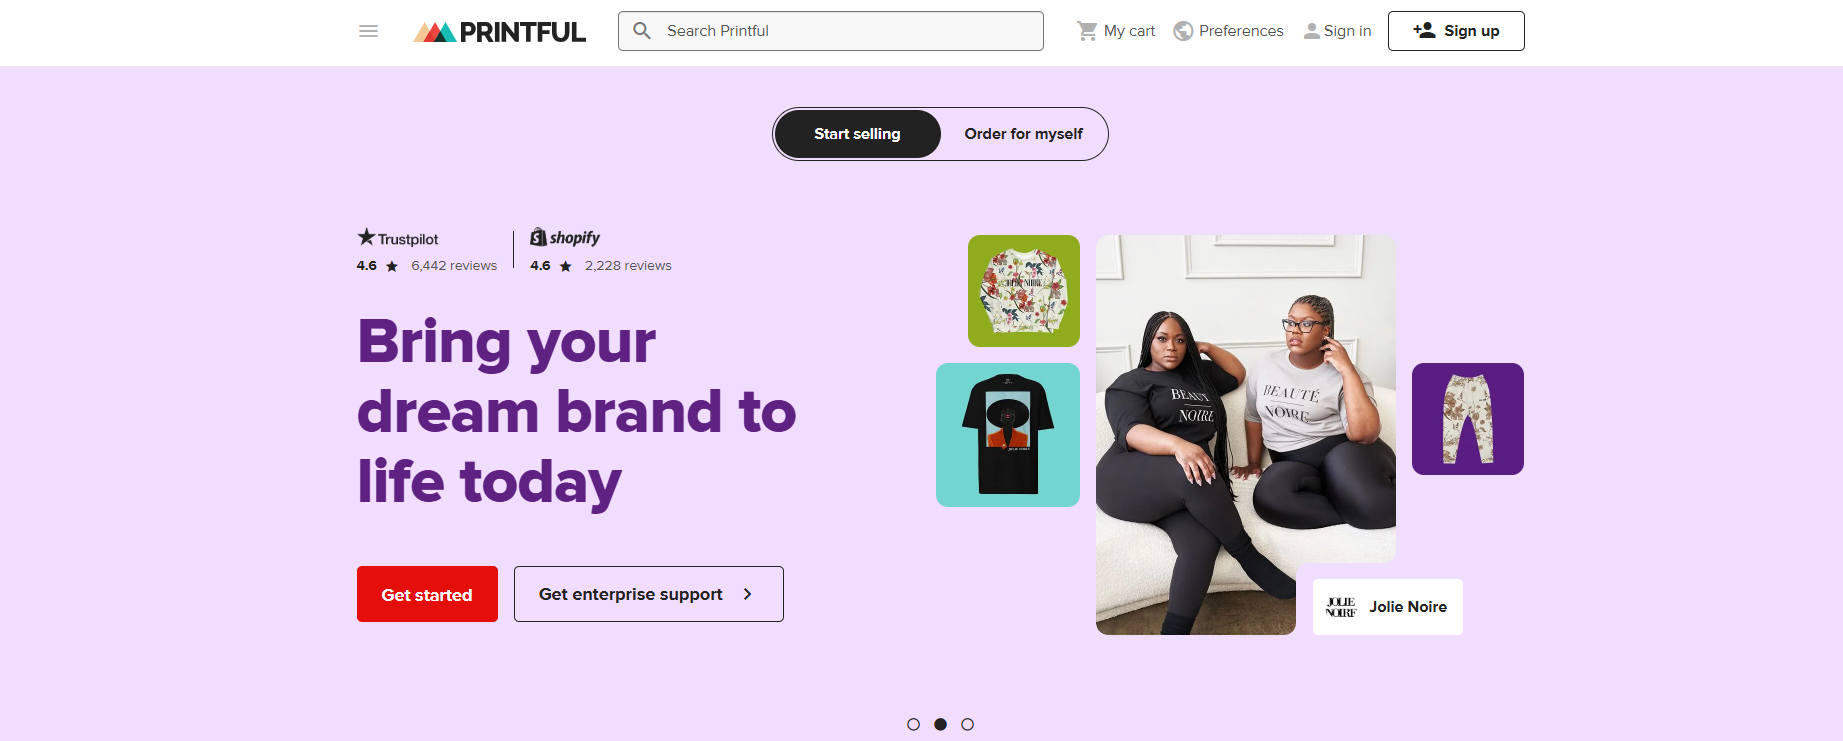Screen dimensions: 1843x741
Task: Click the red Get started button
Action: click(427, 594)
